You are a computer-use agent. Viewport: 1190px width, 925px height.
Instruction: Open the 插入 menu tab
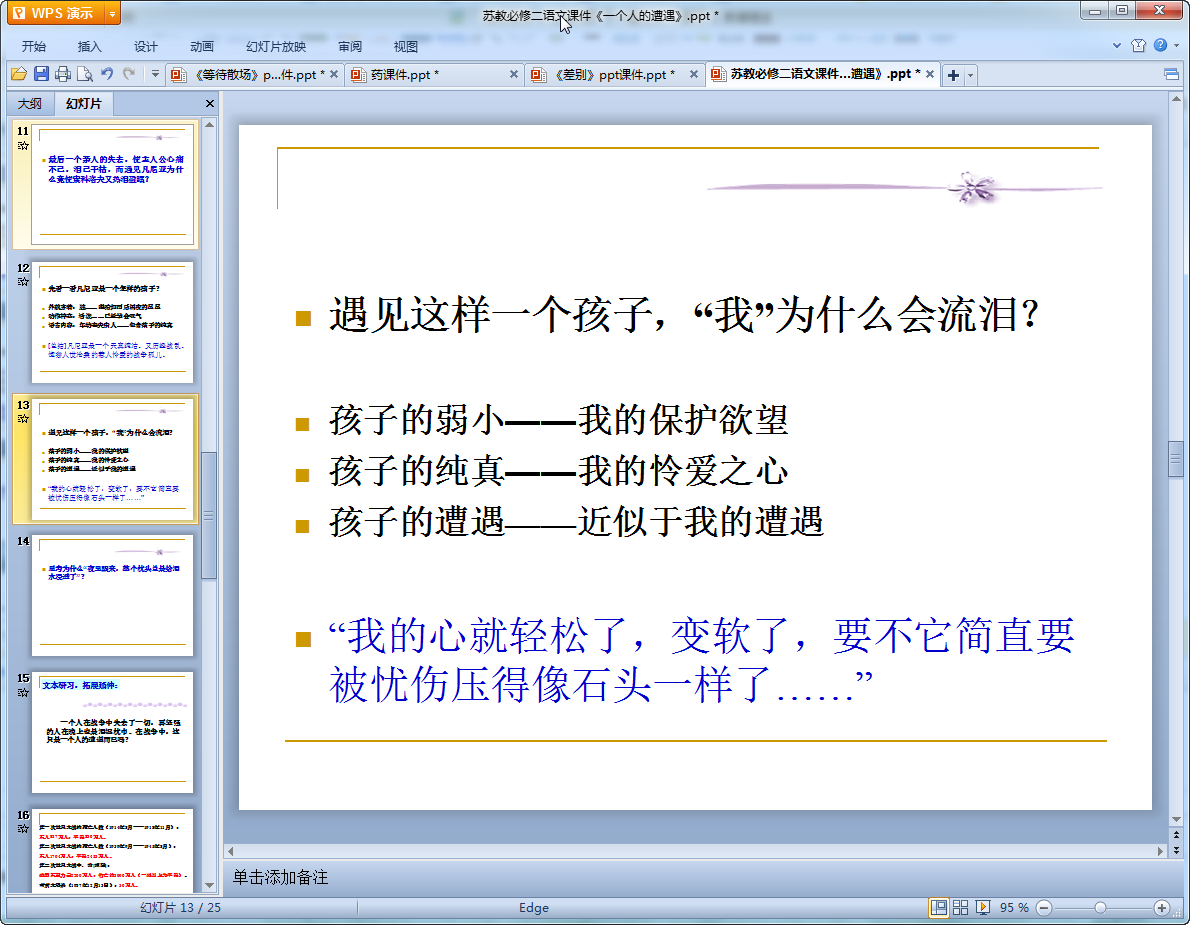coord(90,46)
